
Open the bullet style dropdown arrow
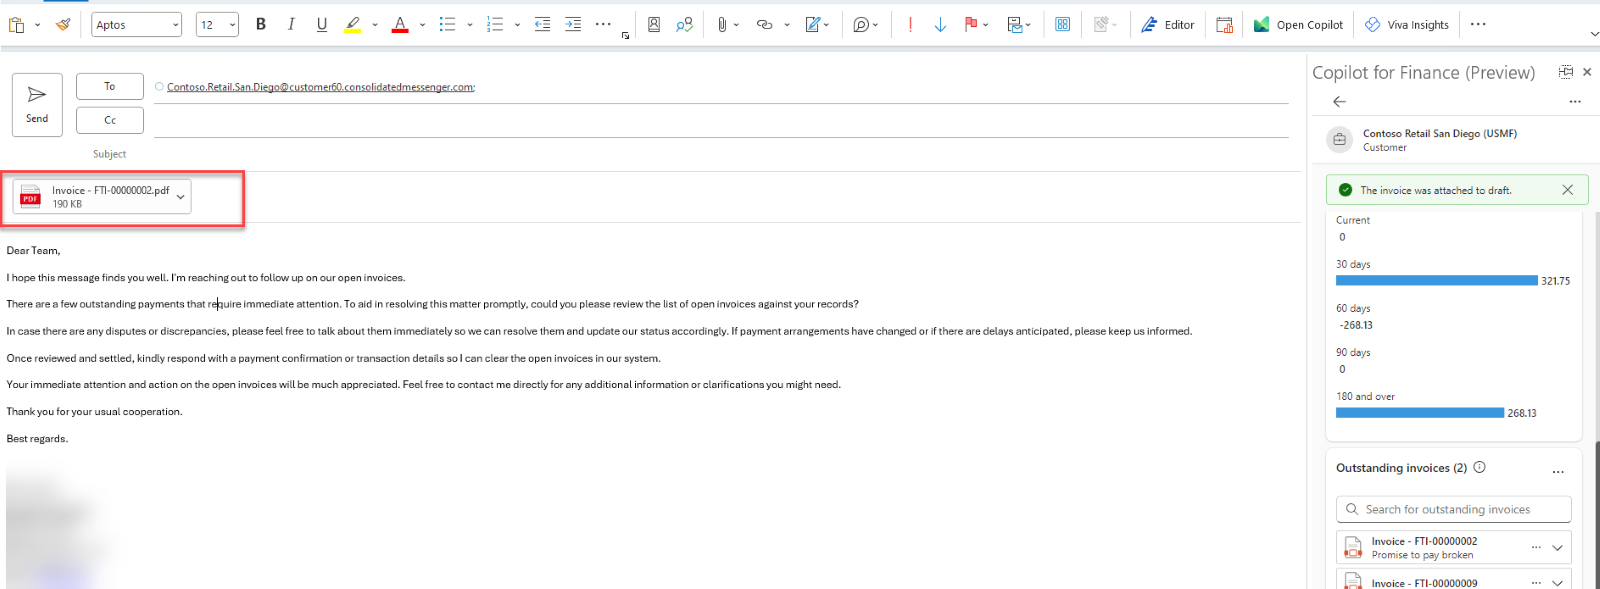tap(470, 25)
